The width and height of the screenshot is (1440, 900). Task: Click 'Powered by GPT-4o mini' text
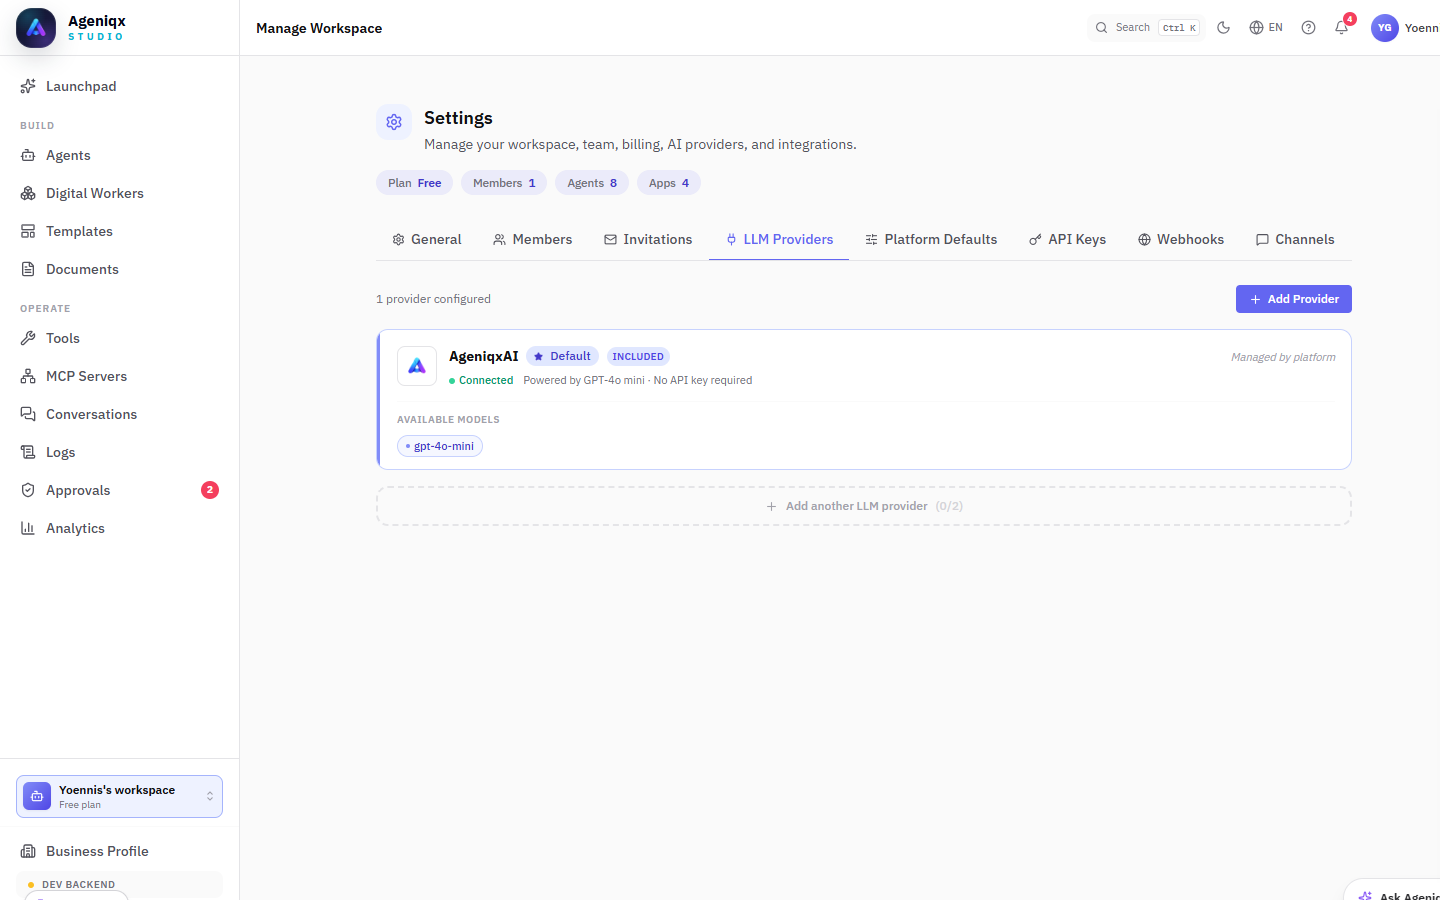click(x=584, y=380)
